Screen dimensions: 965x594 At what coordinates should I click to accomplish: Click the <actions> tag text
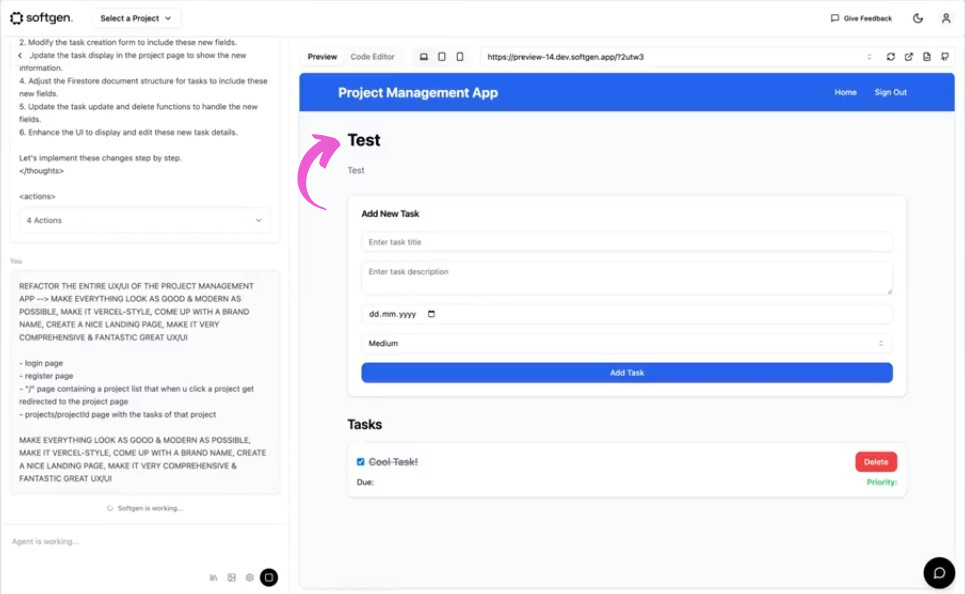(x=37, y=196)
